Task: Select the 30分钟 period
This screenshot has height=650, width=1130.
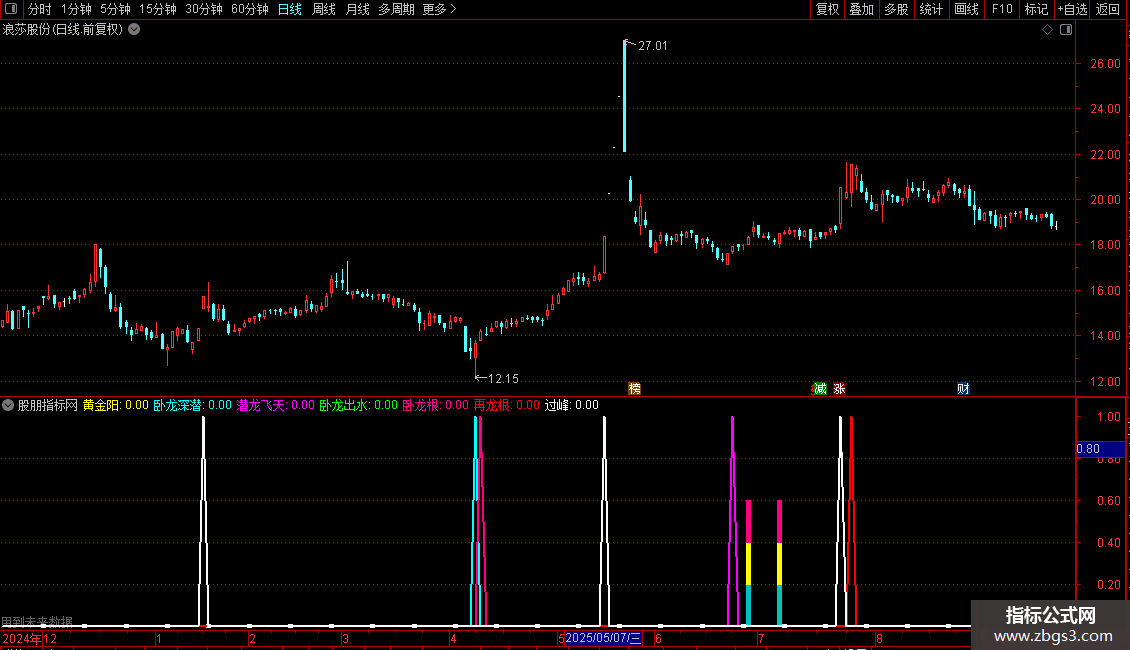Action: pyautogui.click(x=204, y=9)
